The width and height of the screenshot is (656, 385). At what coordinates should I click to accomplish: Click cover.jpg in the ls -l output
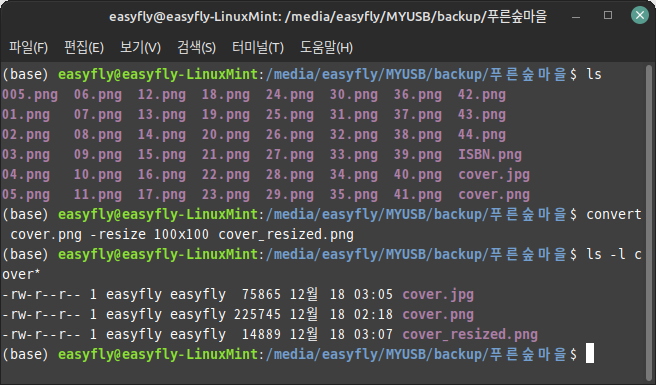click(x=438, y=295)
